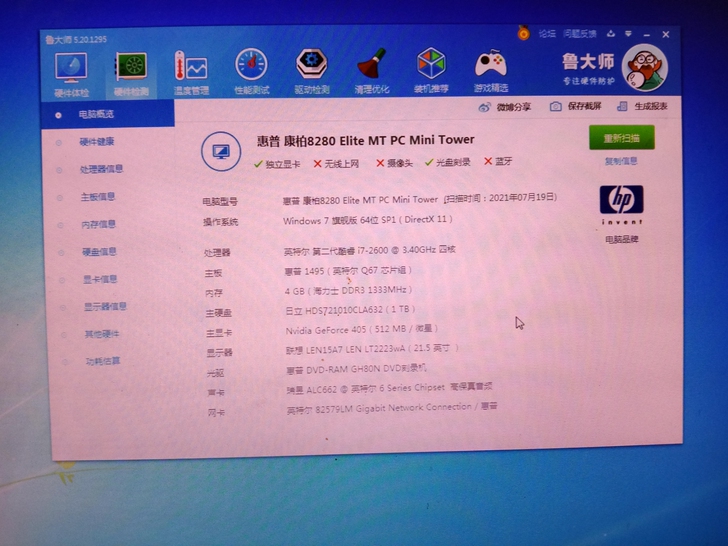
Task: Select 处理器信息 in the sidebar
Action: tap(101, 169)
